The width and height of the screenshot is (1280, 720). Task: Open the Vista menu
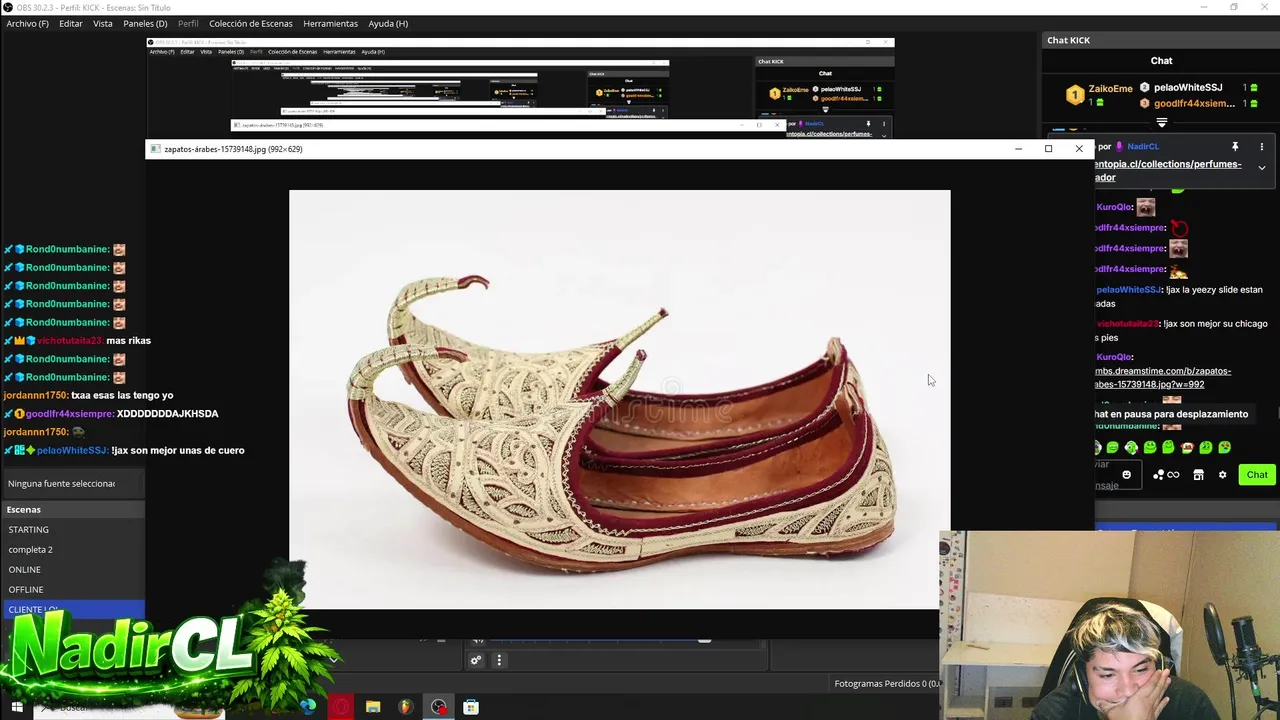pyautogui.click(x=103, y=23)
